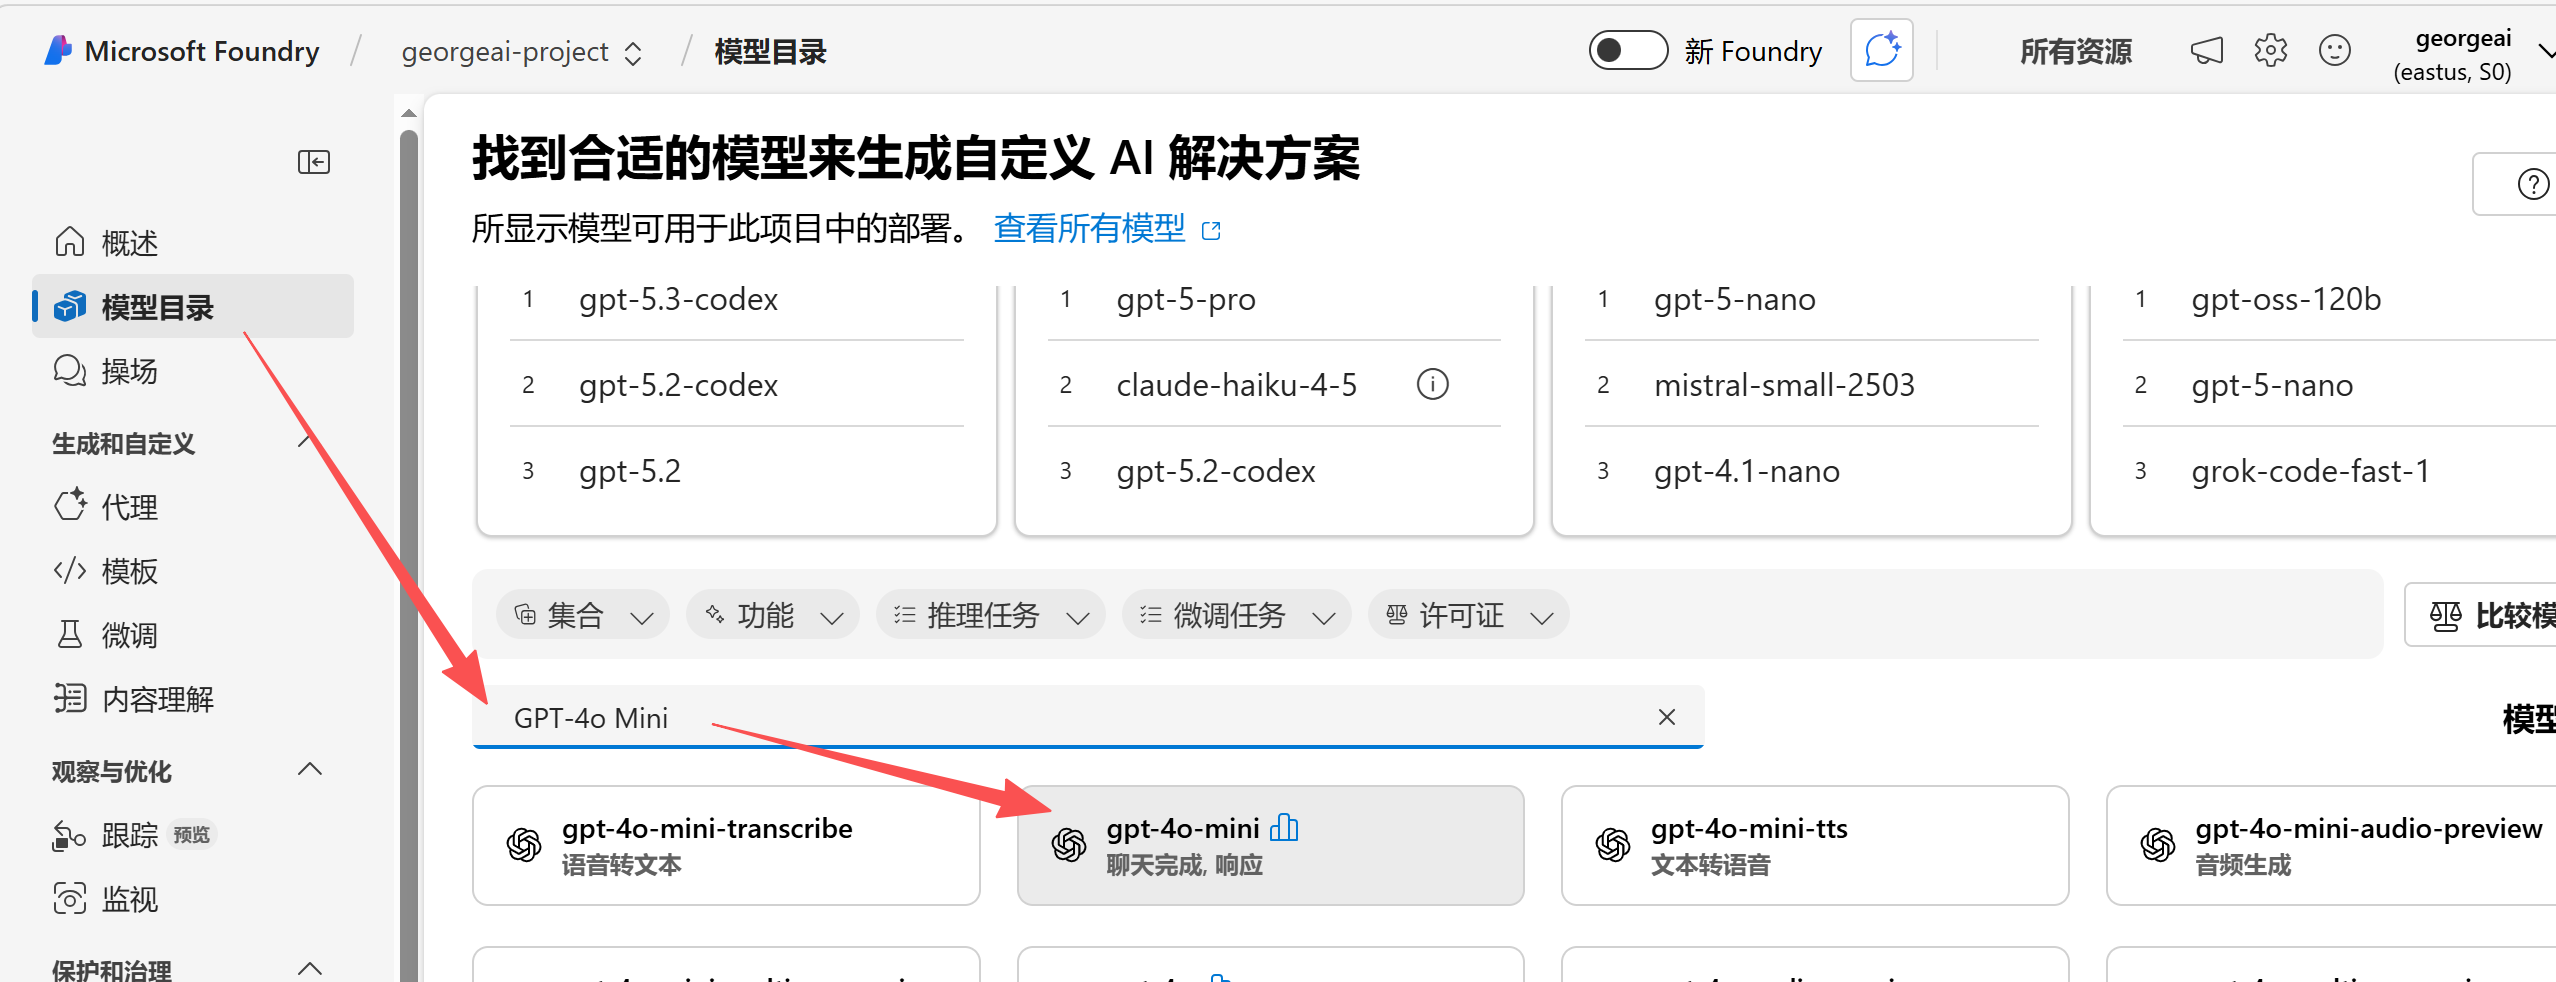Click the Microsoft Foundry logo icon
Image resolution: width=2556 pixels, height=982 pixels.
(x=58, y=50)
